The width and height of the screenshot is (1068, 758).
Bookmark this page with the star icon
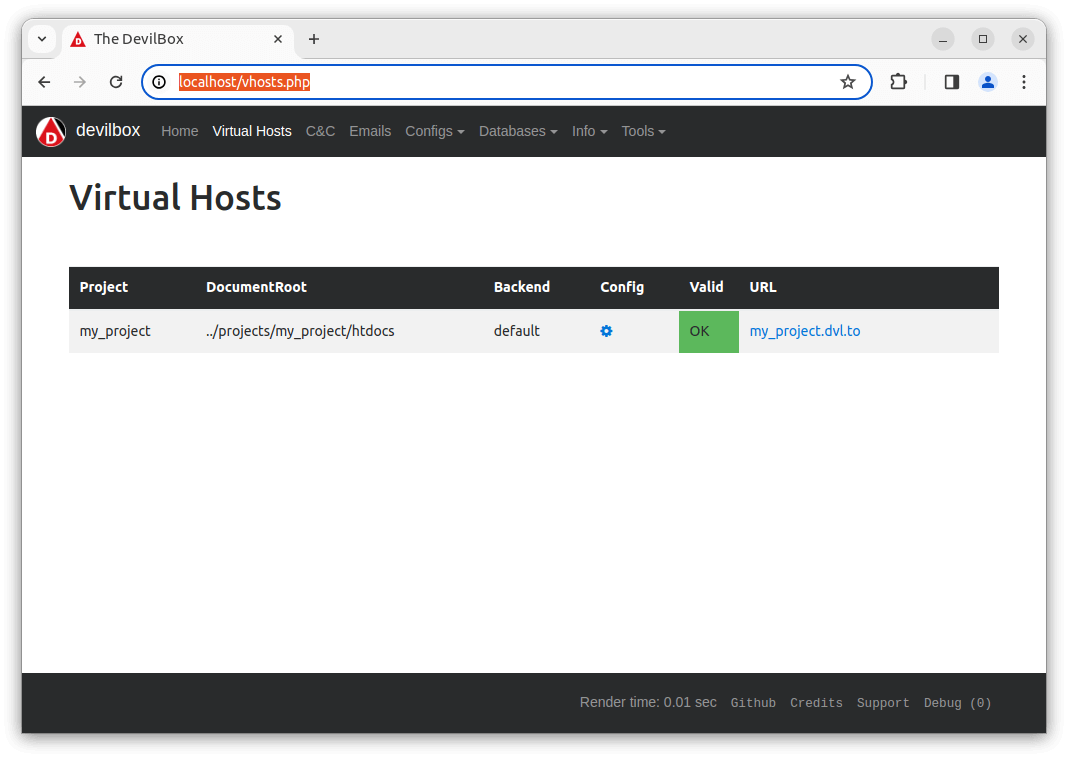pos(848,82)
